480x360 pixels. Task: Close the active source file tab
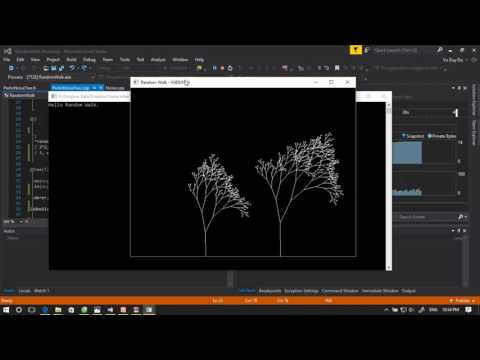tap(101, 88)
